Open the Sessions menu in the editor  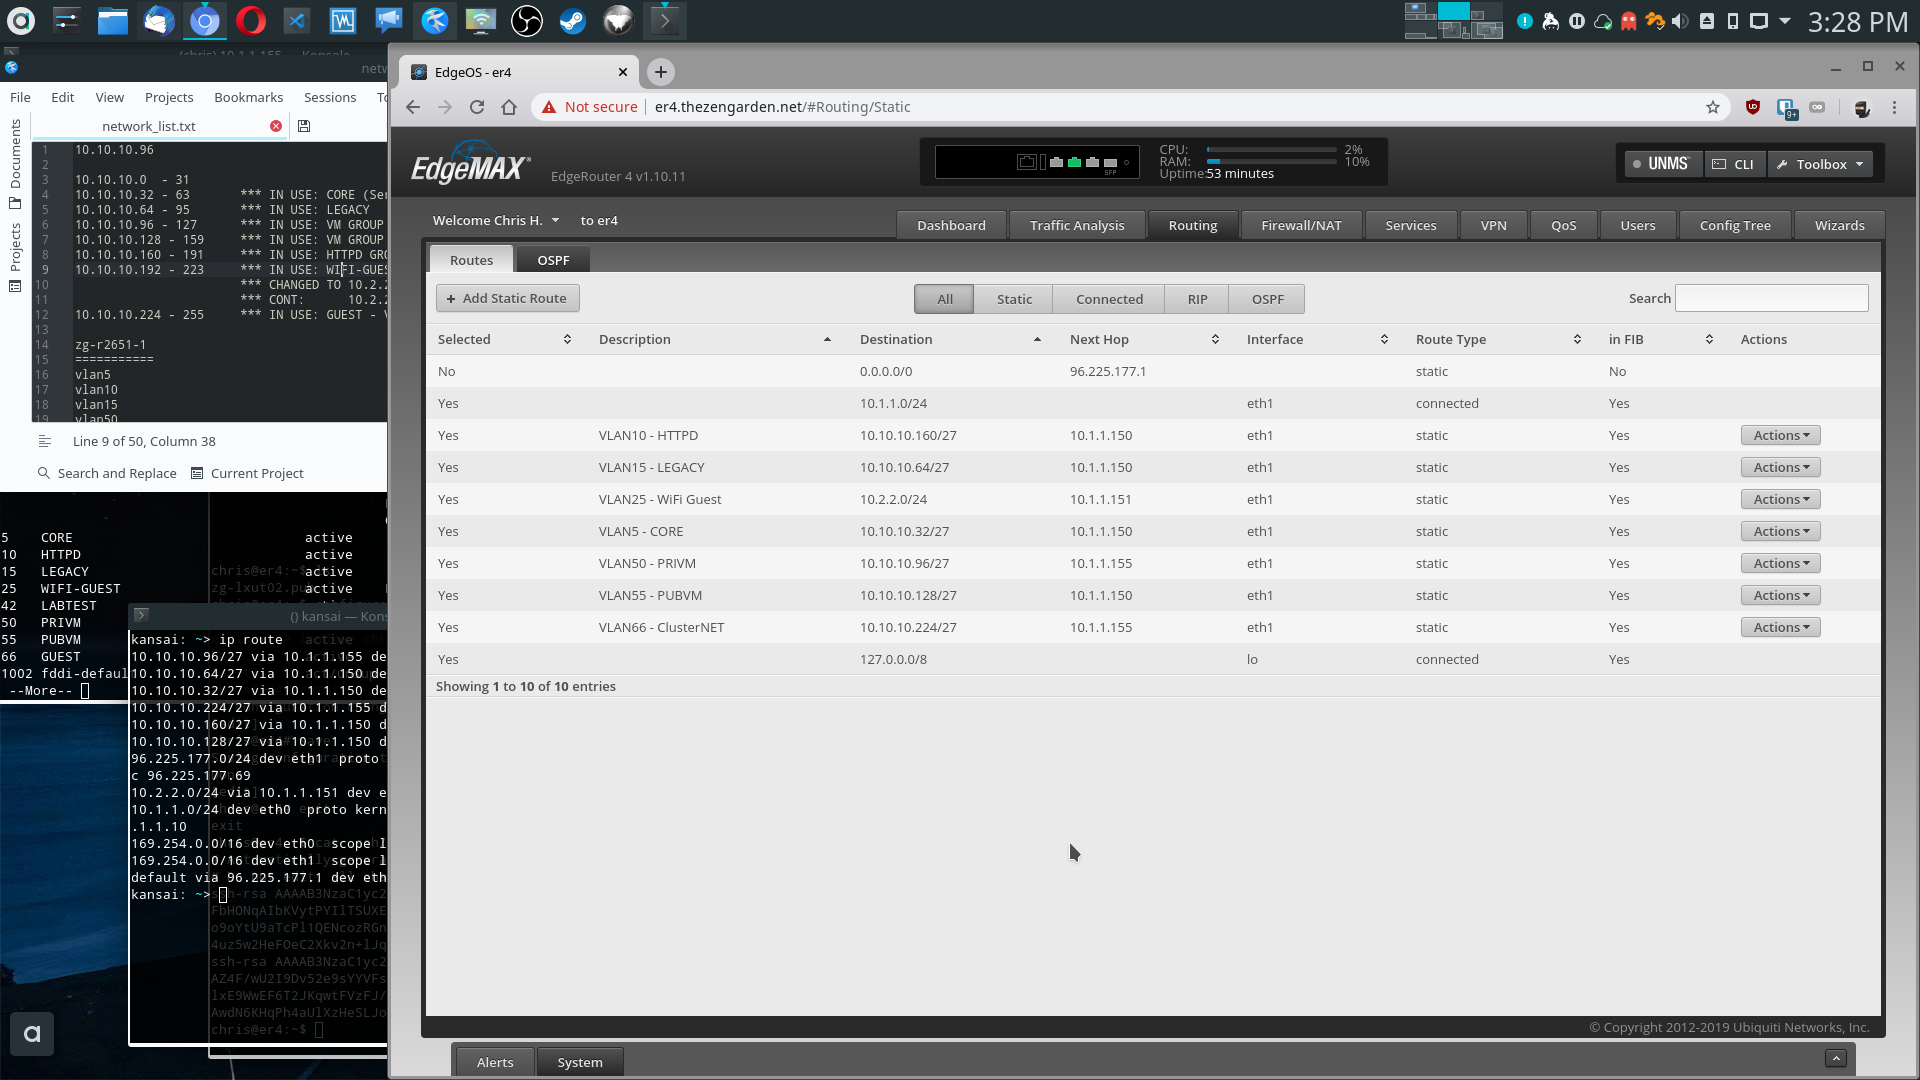(x=330, y=97)
